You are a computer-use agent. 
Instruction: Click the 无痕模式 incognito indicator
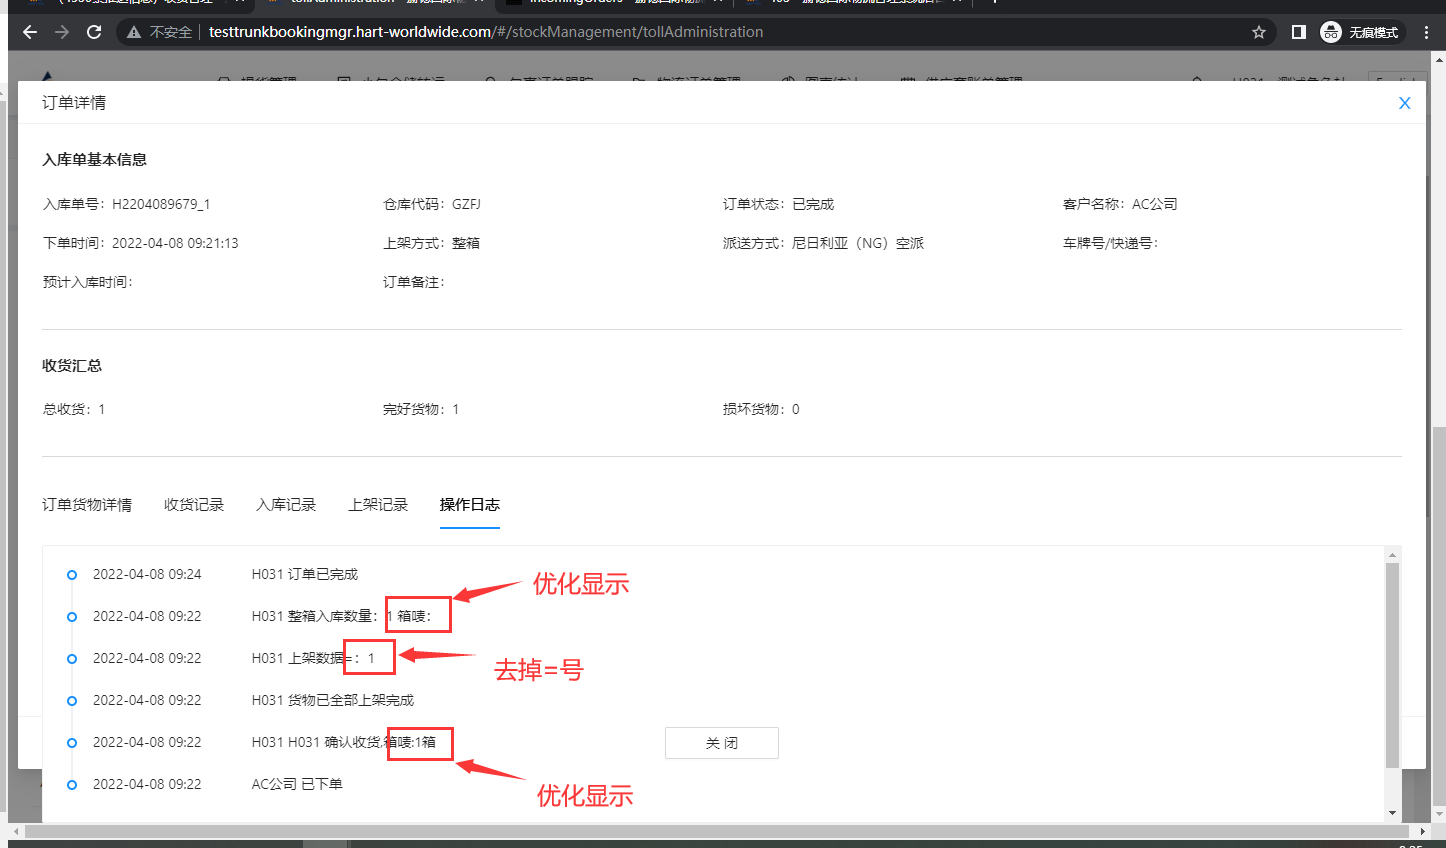click(1360, 32)
